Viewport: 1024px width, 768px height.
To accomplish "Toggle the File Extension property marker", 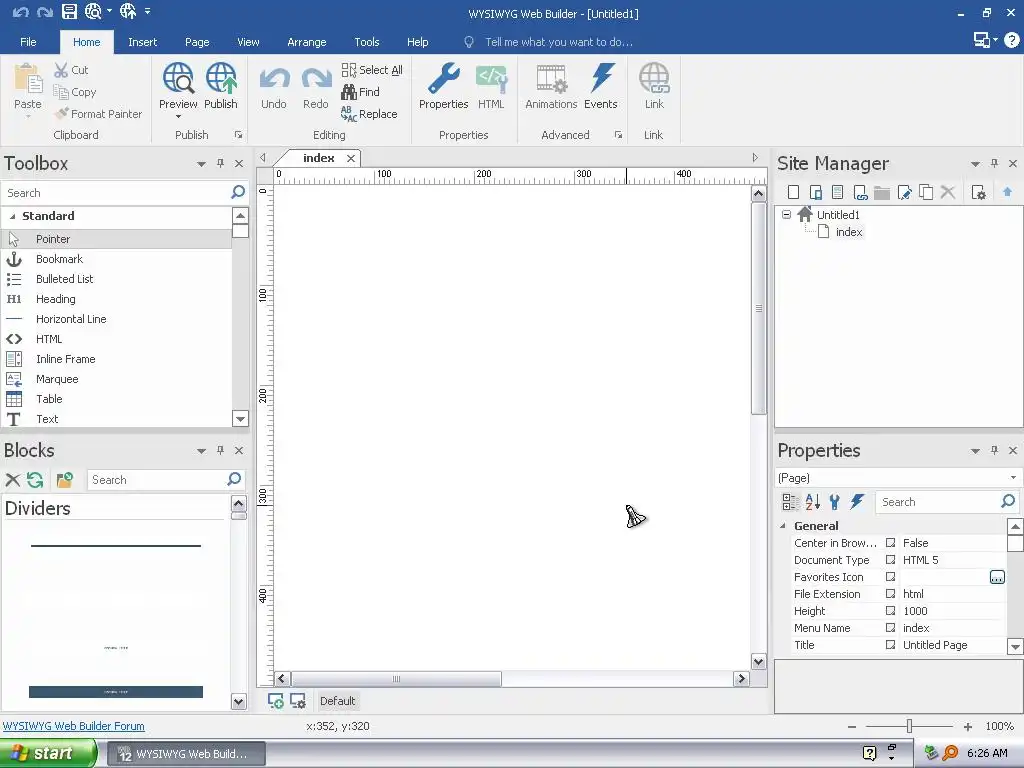I will (x=890, y=594).
